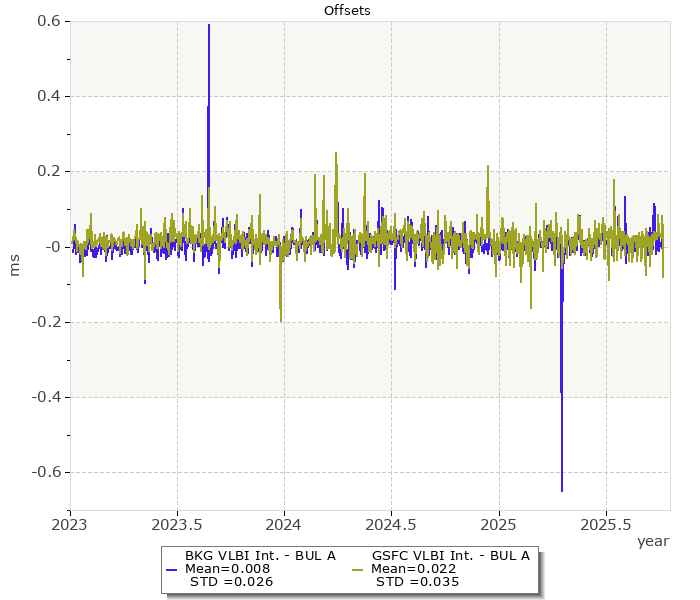Screen dimensions: 700x600
Task: Click the blue BKG legend line marker
Action: tap(170, 569)
